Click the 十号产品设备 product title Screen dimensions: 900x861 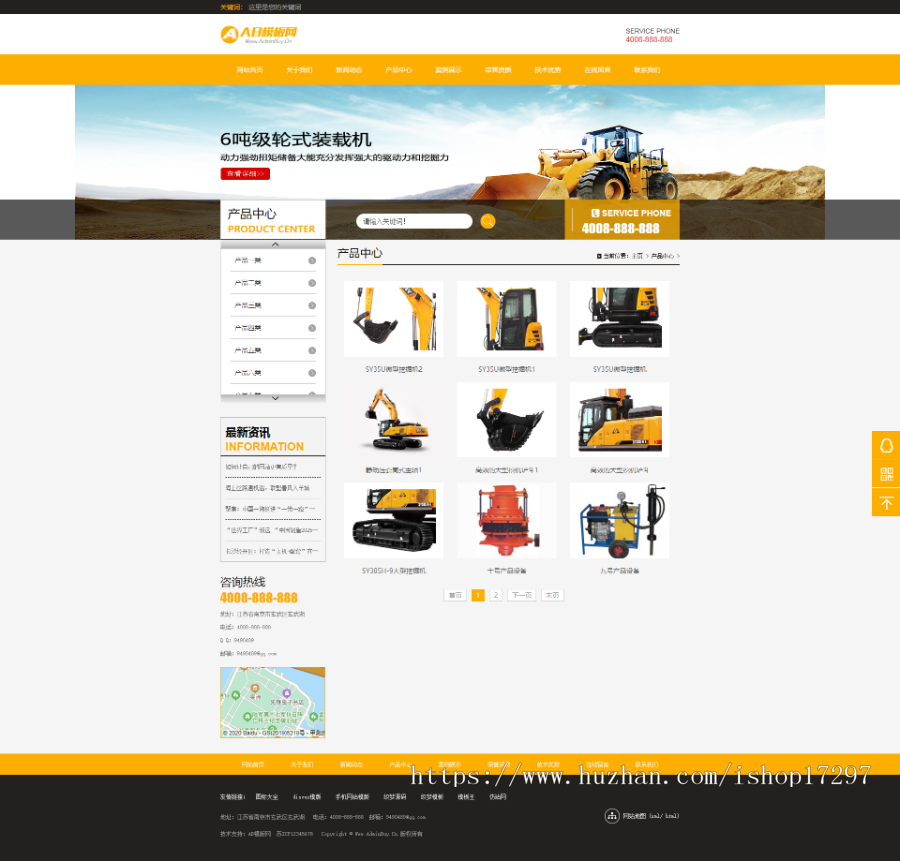pyautogui.click(x=506, y=571)
